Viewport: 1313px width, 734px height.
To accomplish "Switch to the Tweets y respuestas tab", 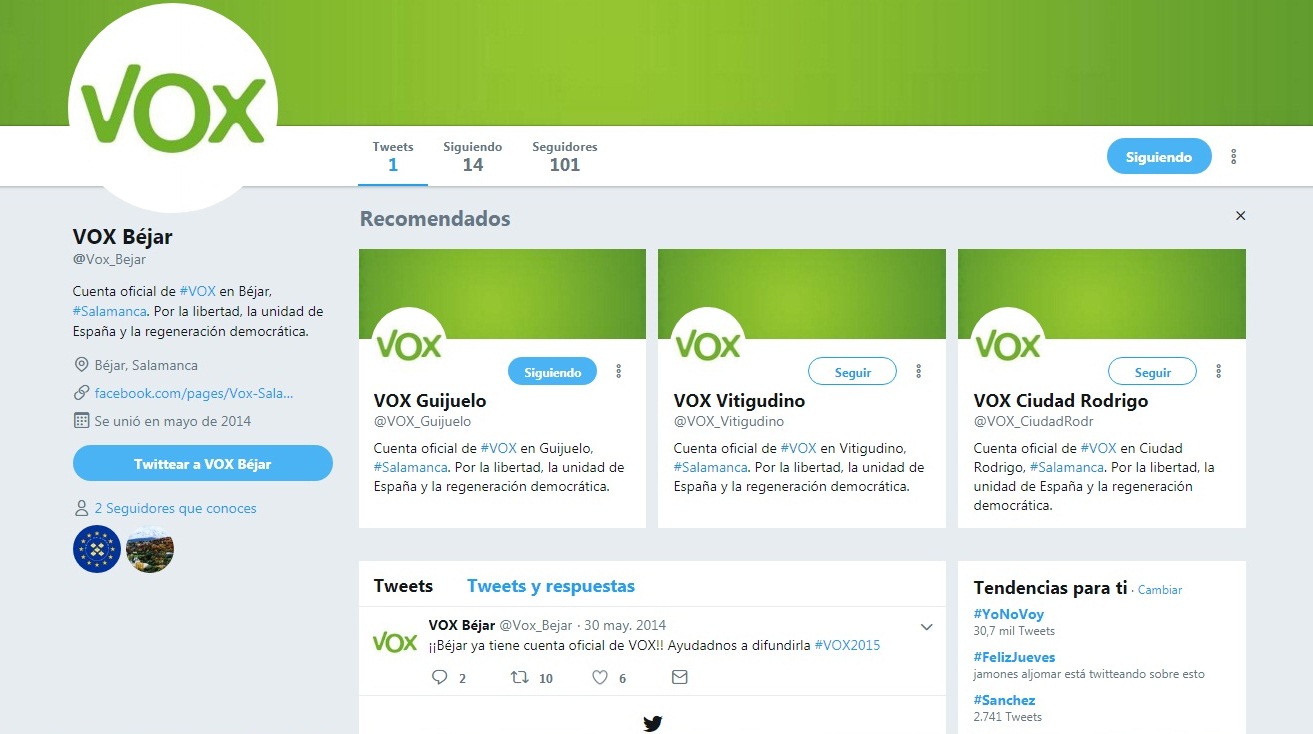I will tap(551, 586).
